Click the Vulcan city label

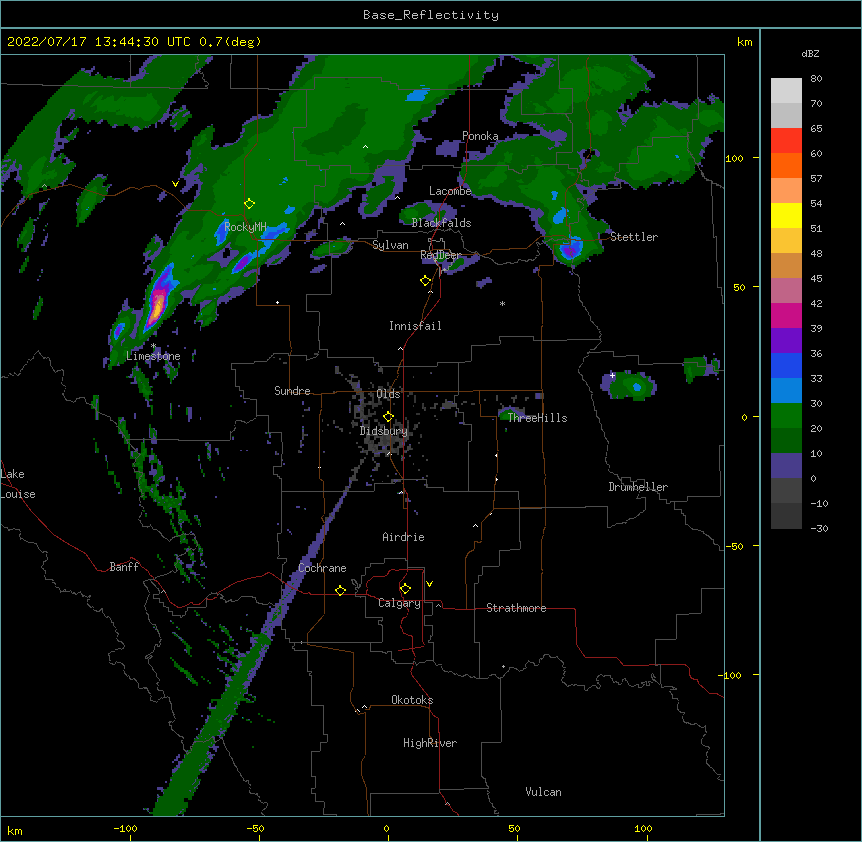pyautogui.click(x=543, y=793)
